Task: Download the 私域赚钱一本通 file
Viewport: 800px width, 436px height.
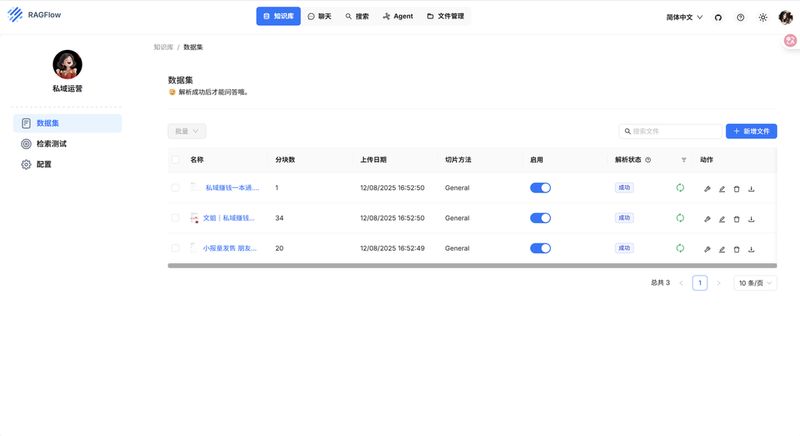Action: 751,189
